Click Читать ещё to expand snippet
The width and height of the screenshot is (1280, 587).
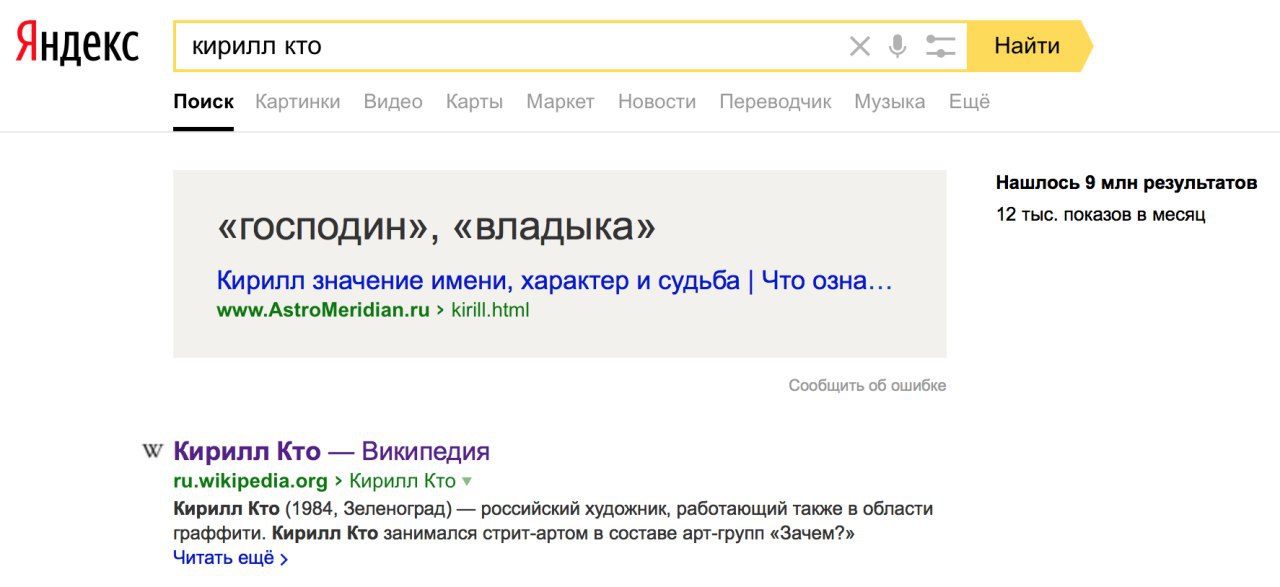point(230,558)
